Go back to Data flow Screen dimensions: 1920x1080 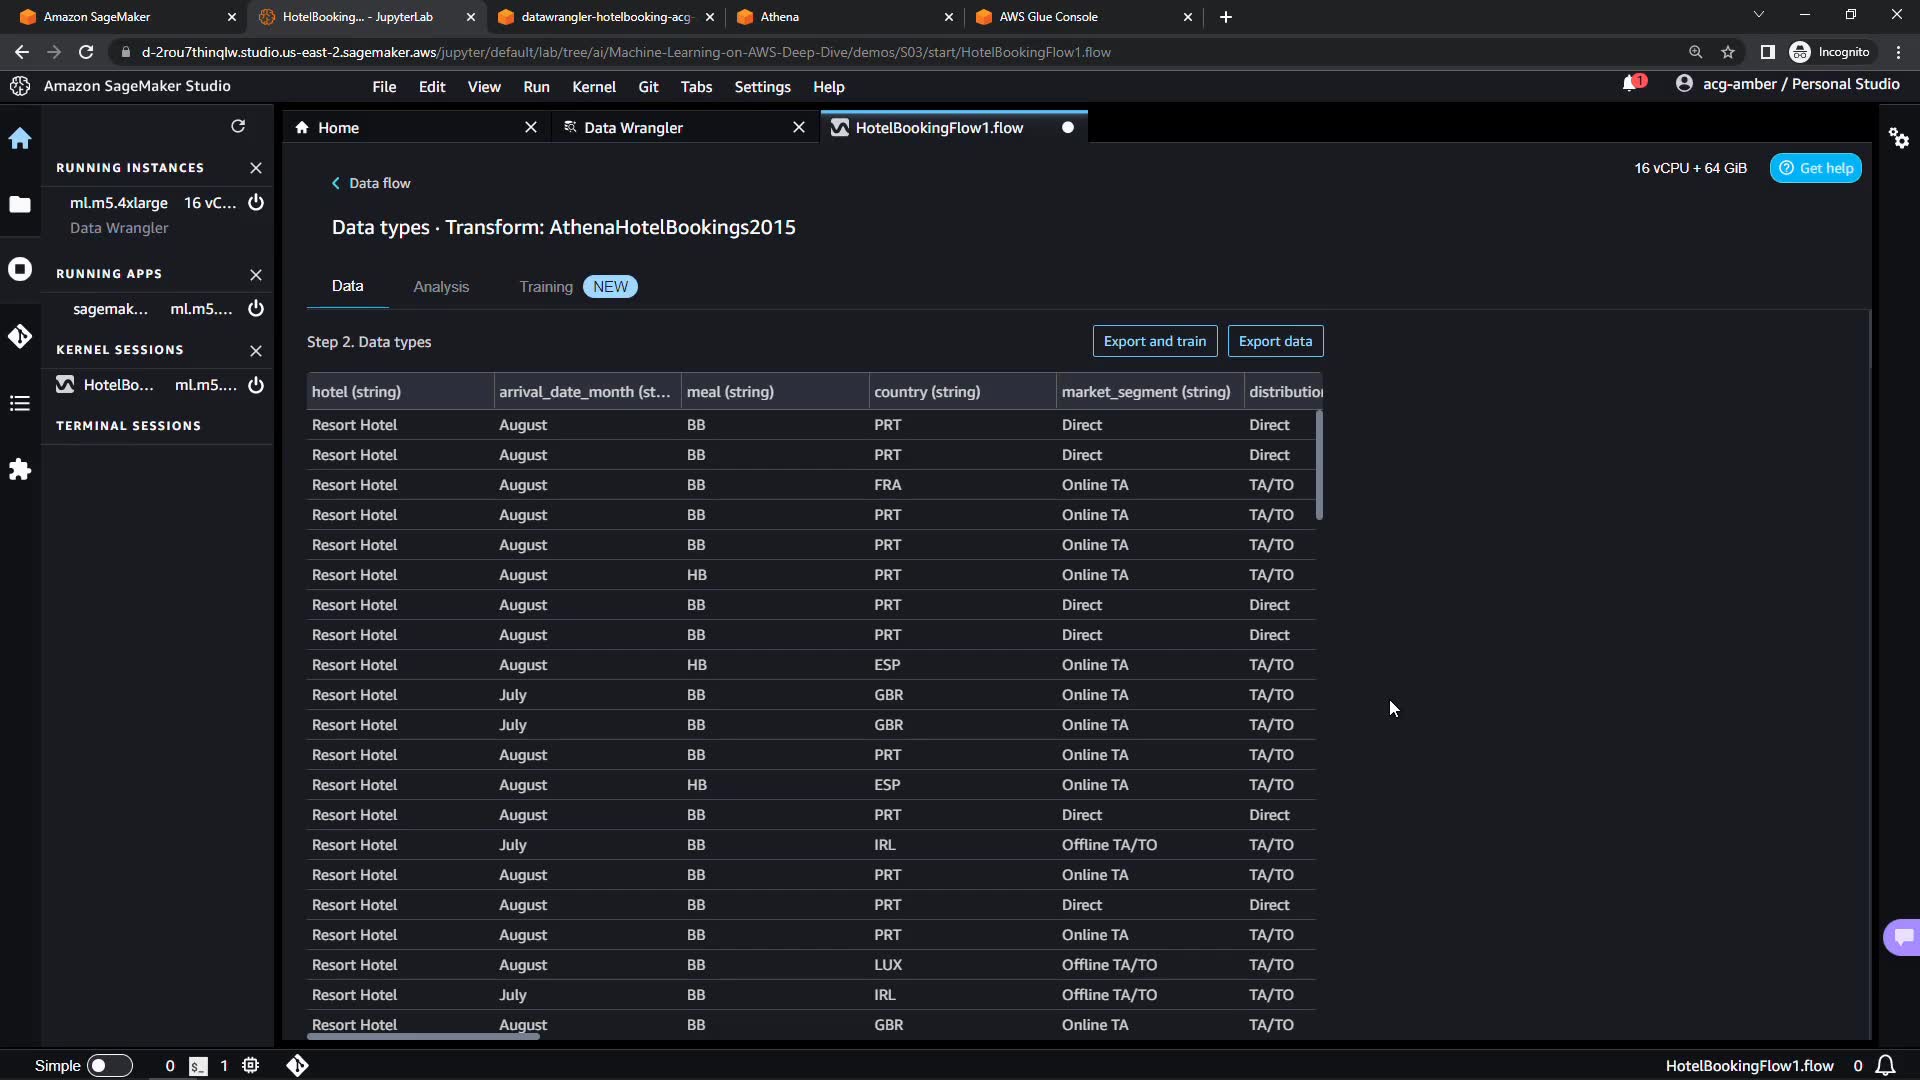(371, 183)
